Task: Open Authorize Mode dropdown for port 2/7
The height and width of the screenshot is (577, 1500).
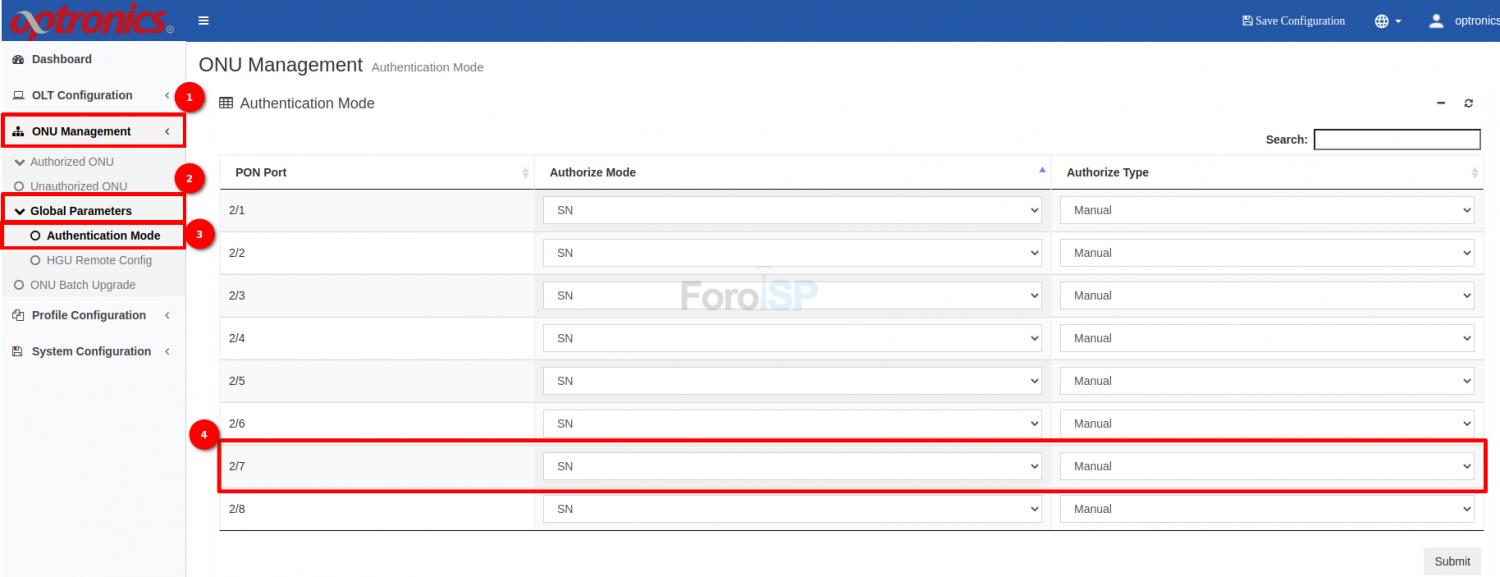Action: [793, 466]
